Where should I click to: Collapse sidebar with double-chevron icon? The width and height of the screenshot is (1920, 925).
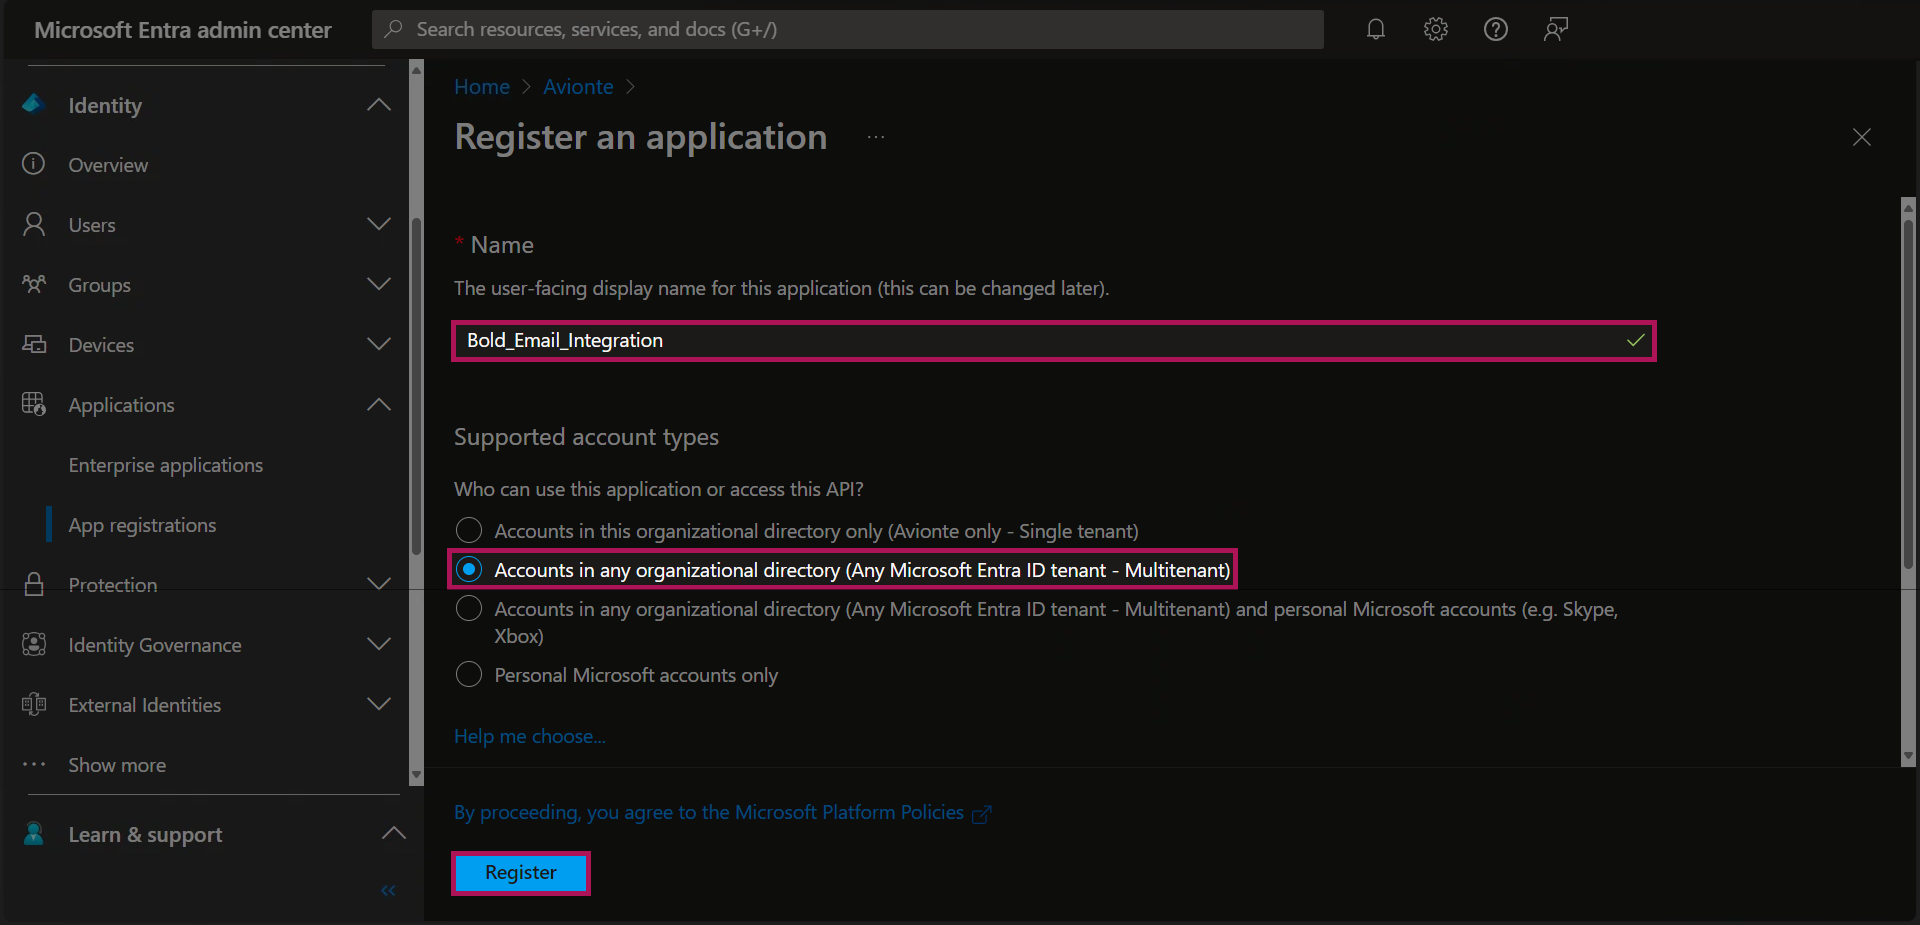(388, 890)
